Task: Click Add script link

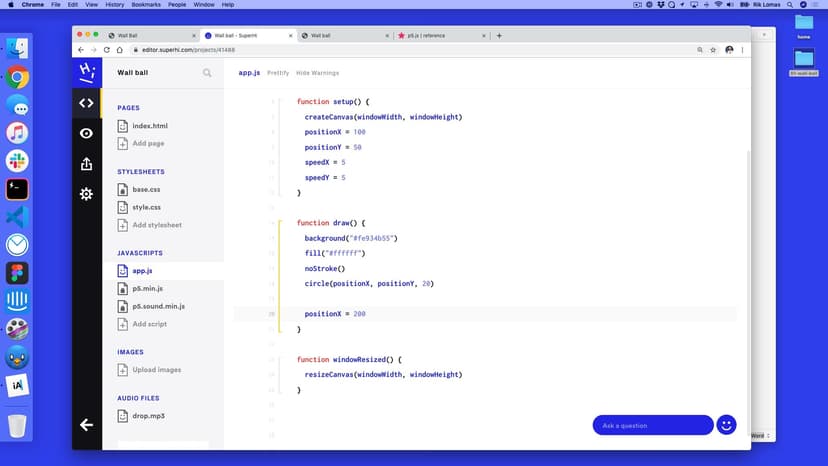Action: tap(149, 324)
